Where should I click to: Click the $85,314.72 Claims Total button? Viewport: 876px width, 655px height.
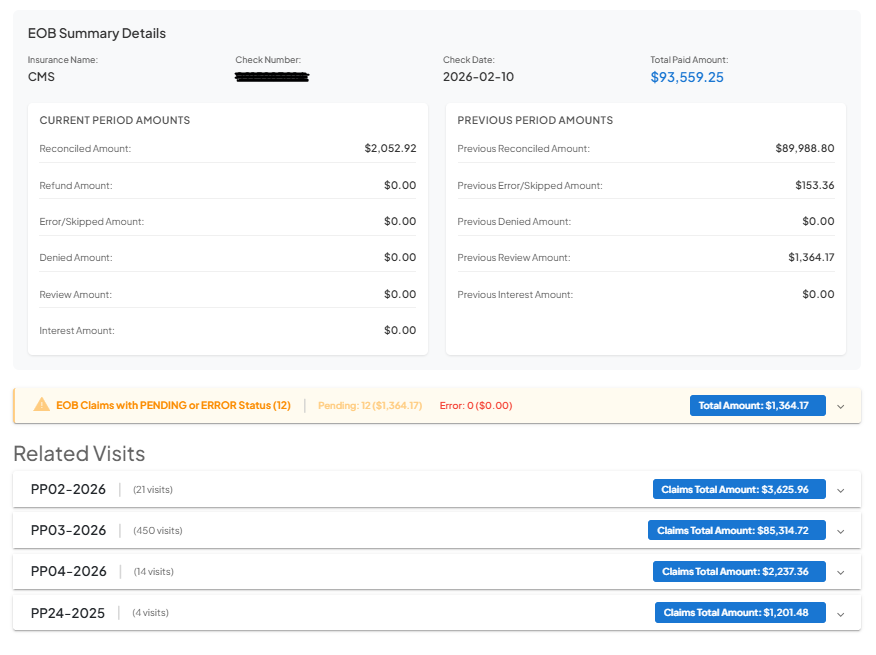pos(737,530)
